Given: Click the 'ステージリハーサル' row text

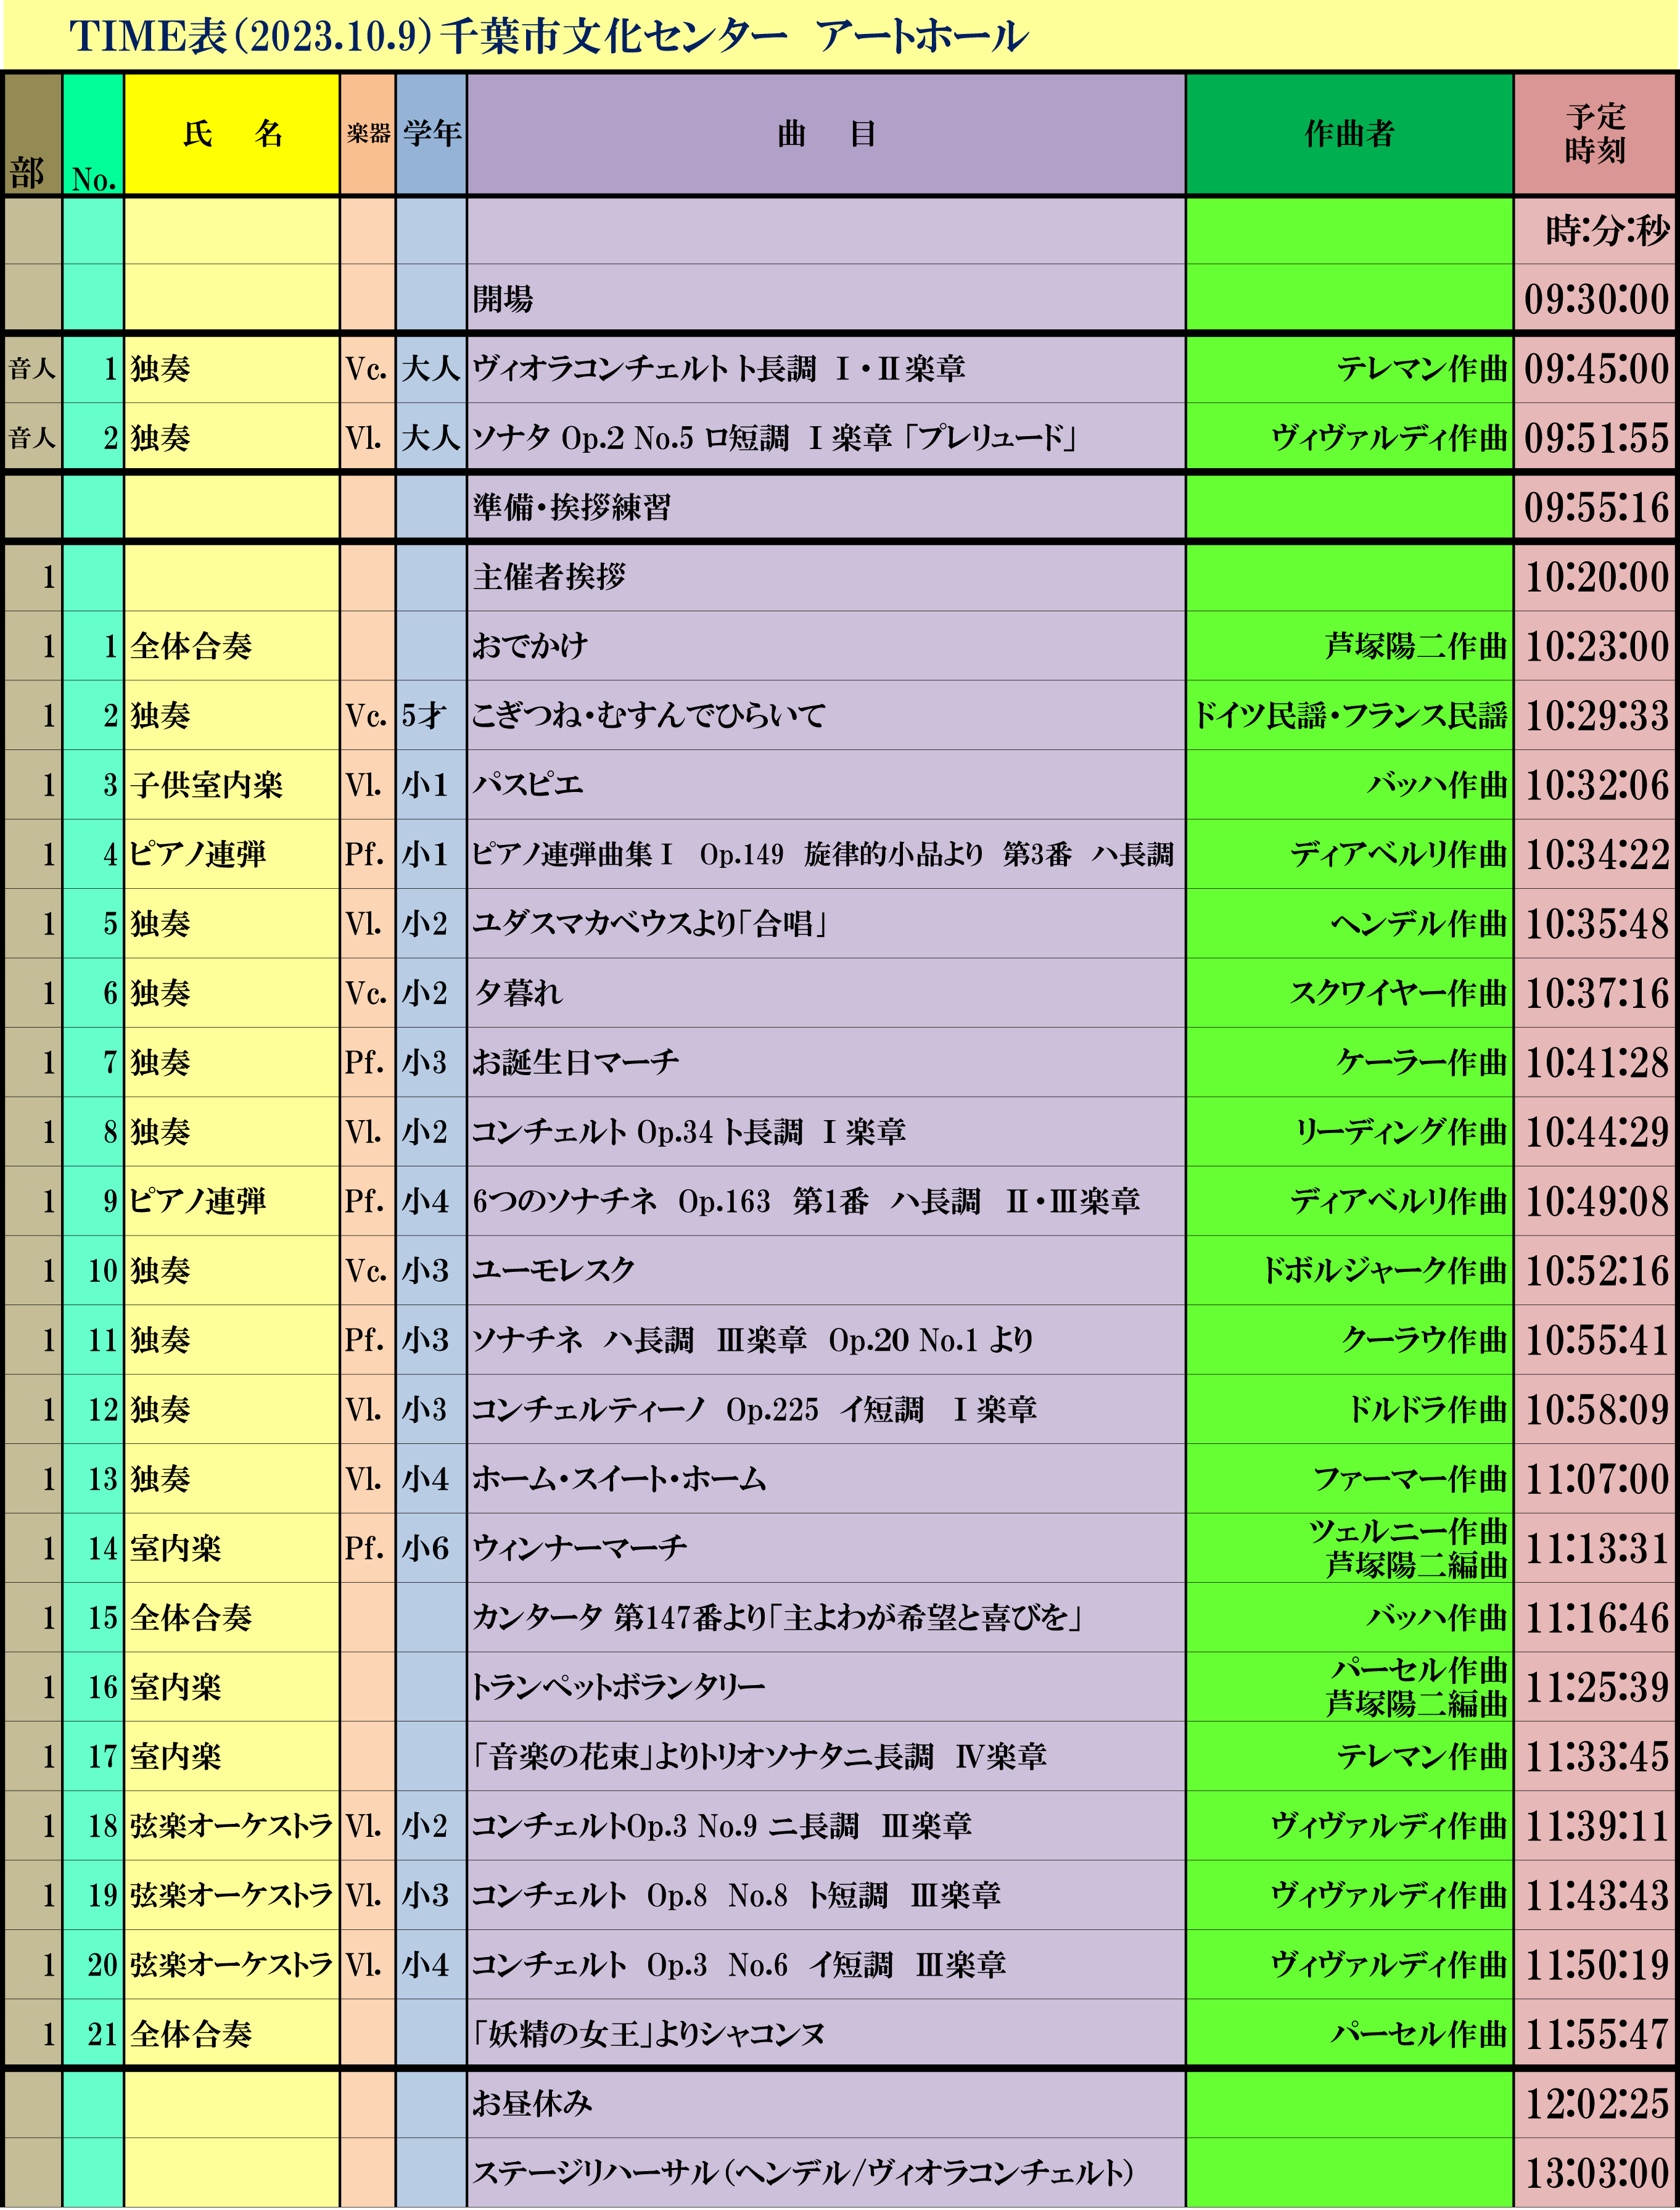Looking at the screenshot, I should click(803, 2172).
